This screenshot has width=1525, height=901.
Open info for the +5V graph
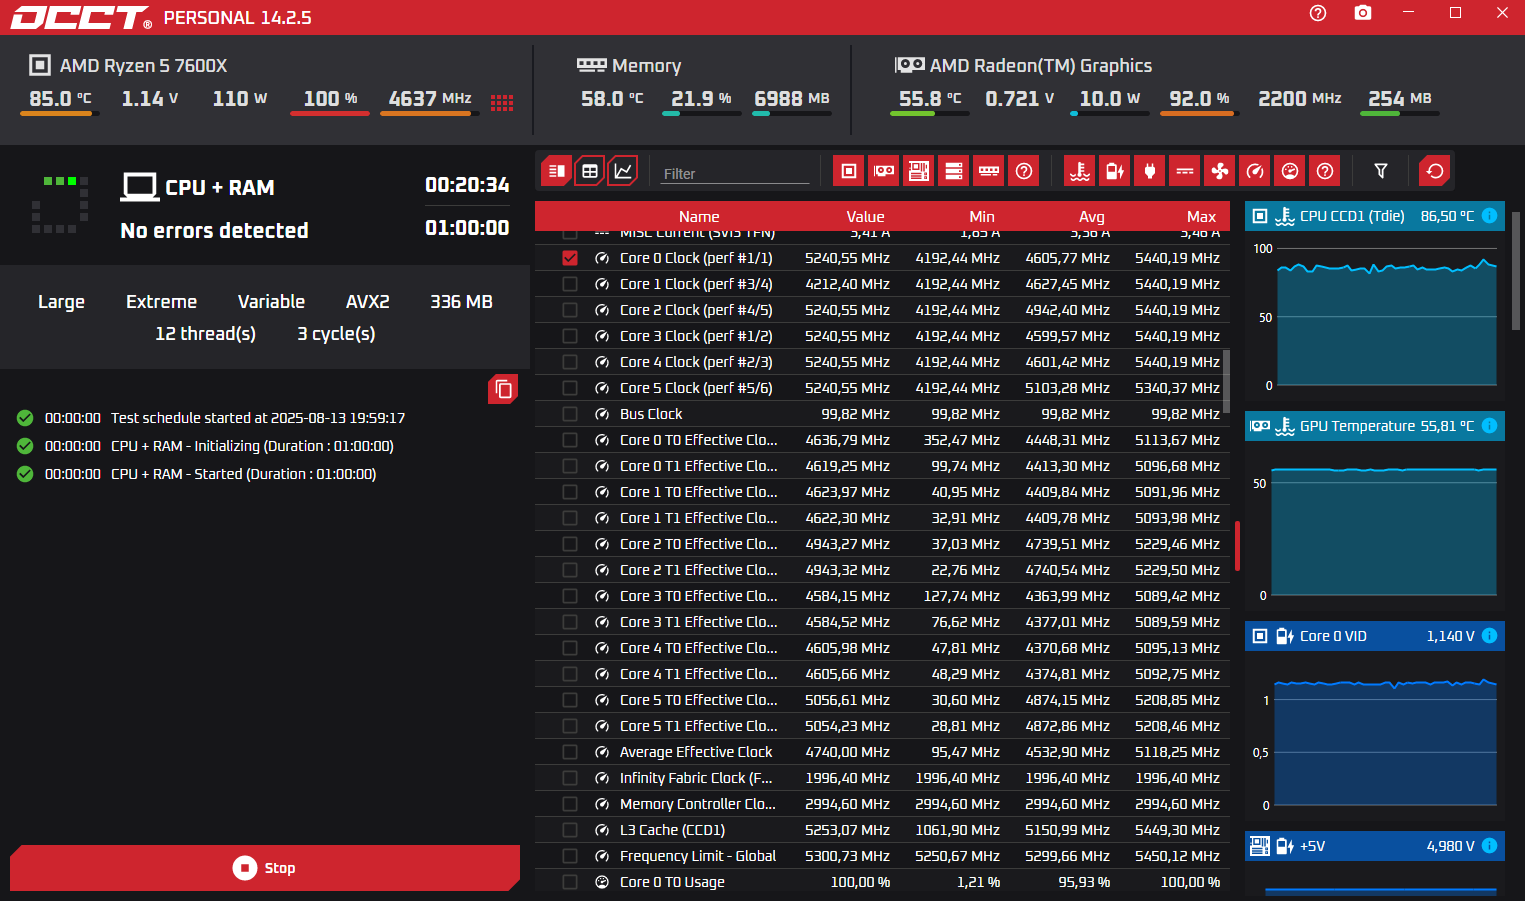(1489, 845)
